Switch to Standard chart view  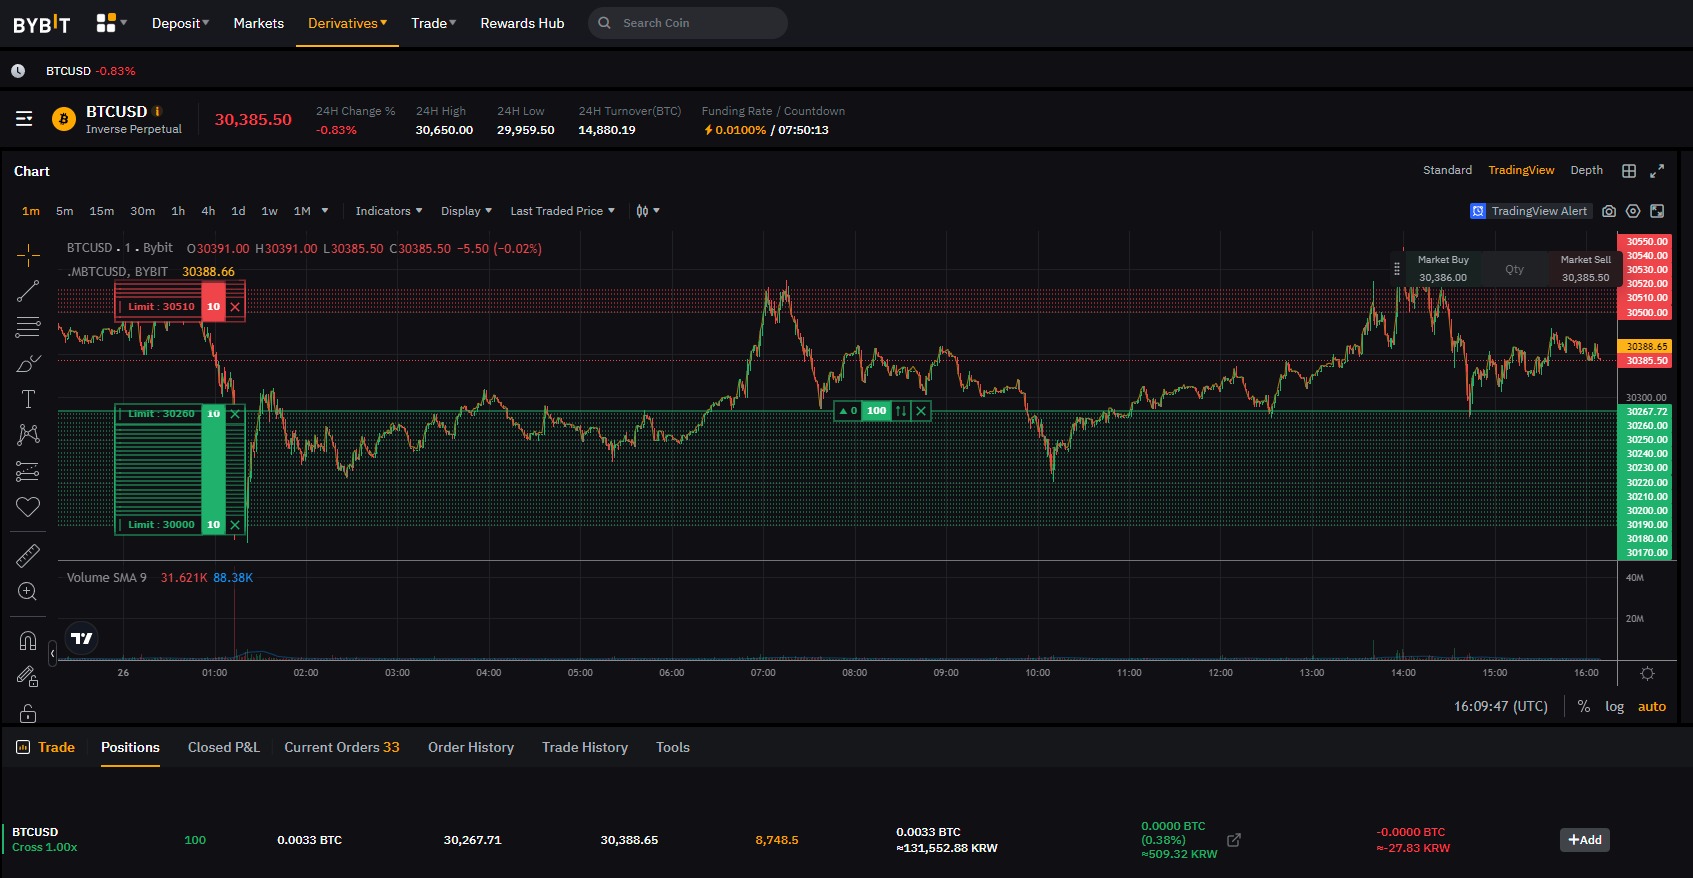click(1447, 170)
